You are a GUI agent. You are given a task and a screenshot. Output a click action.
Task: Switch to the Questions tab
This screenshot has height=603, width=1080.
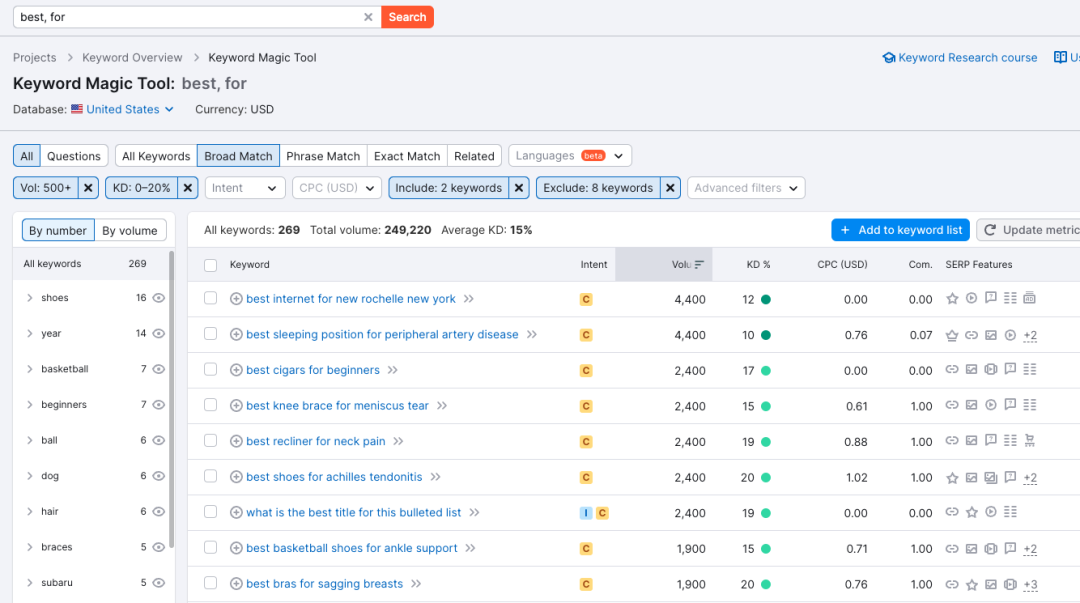pos(74,156)
